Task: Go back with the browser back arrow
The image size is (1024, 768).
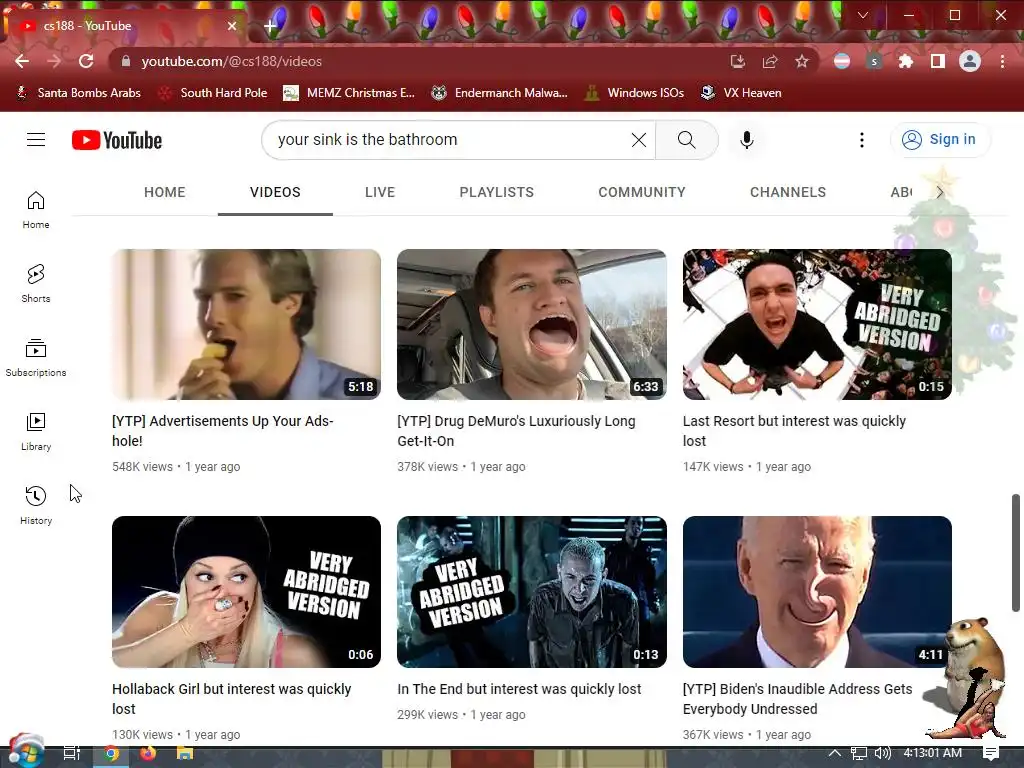Action: point(22,61)
